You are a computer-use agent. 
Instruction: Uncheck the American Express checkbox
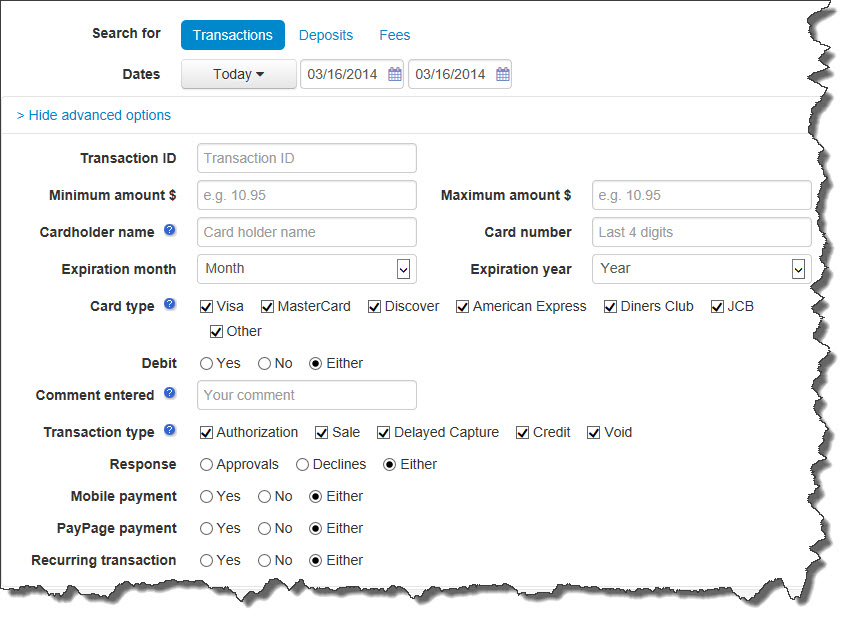[x=463, y=307]
